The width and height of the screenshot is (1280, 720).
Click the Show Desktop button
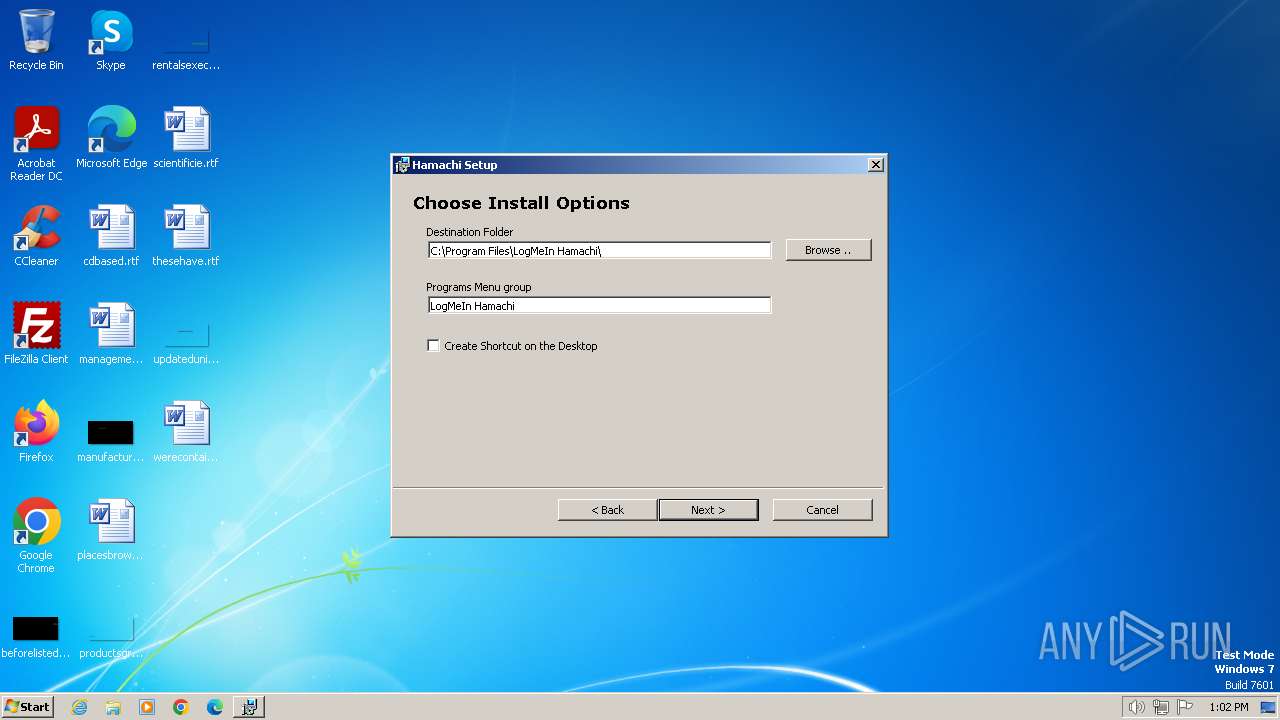pyautogui.click(x=1268, y=707)
